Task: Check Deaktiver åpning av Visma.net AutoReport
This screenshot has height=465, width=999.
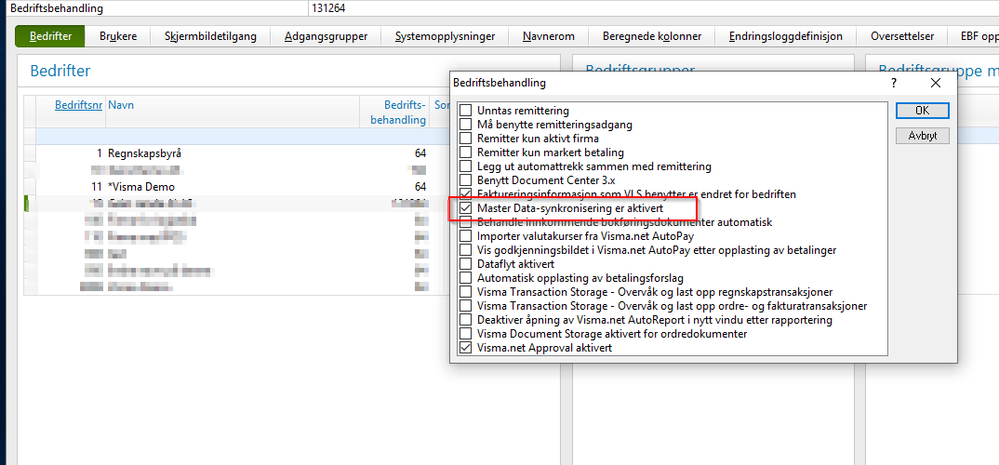Action: [x=466, y=320]
